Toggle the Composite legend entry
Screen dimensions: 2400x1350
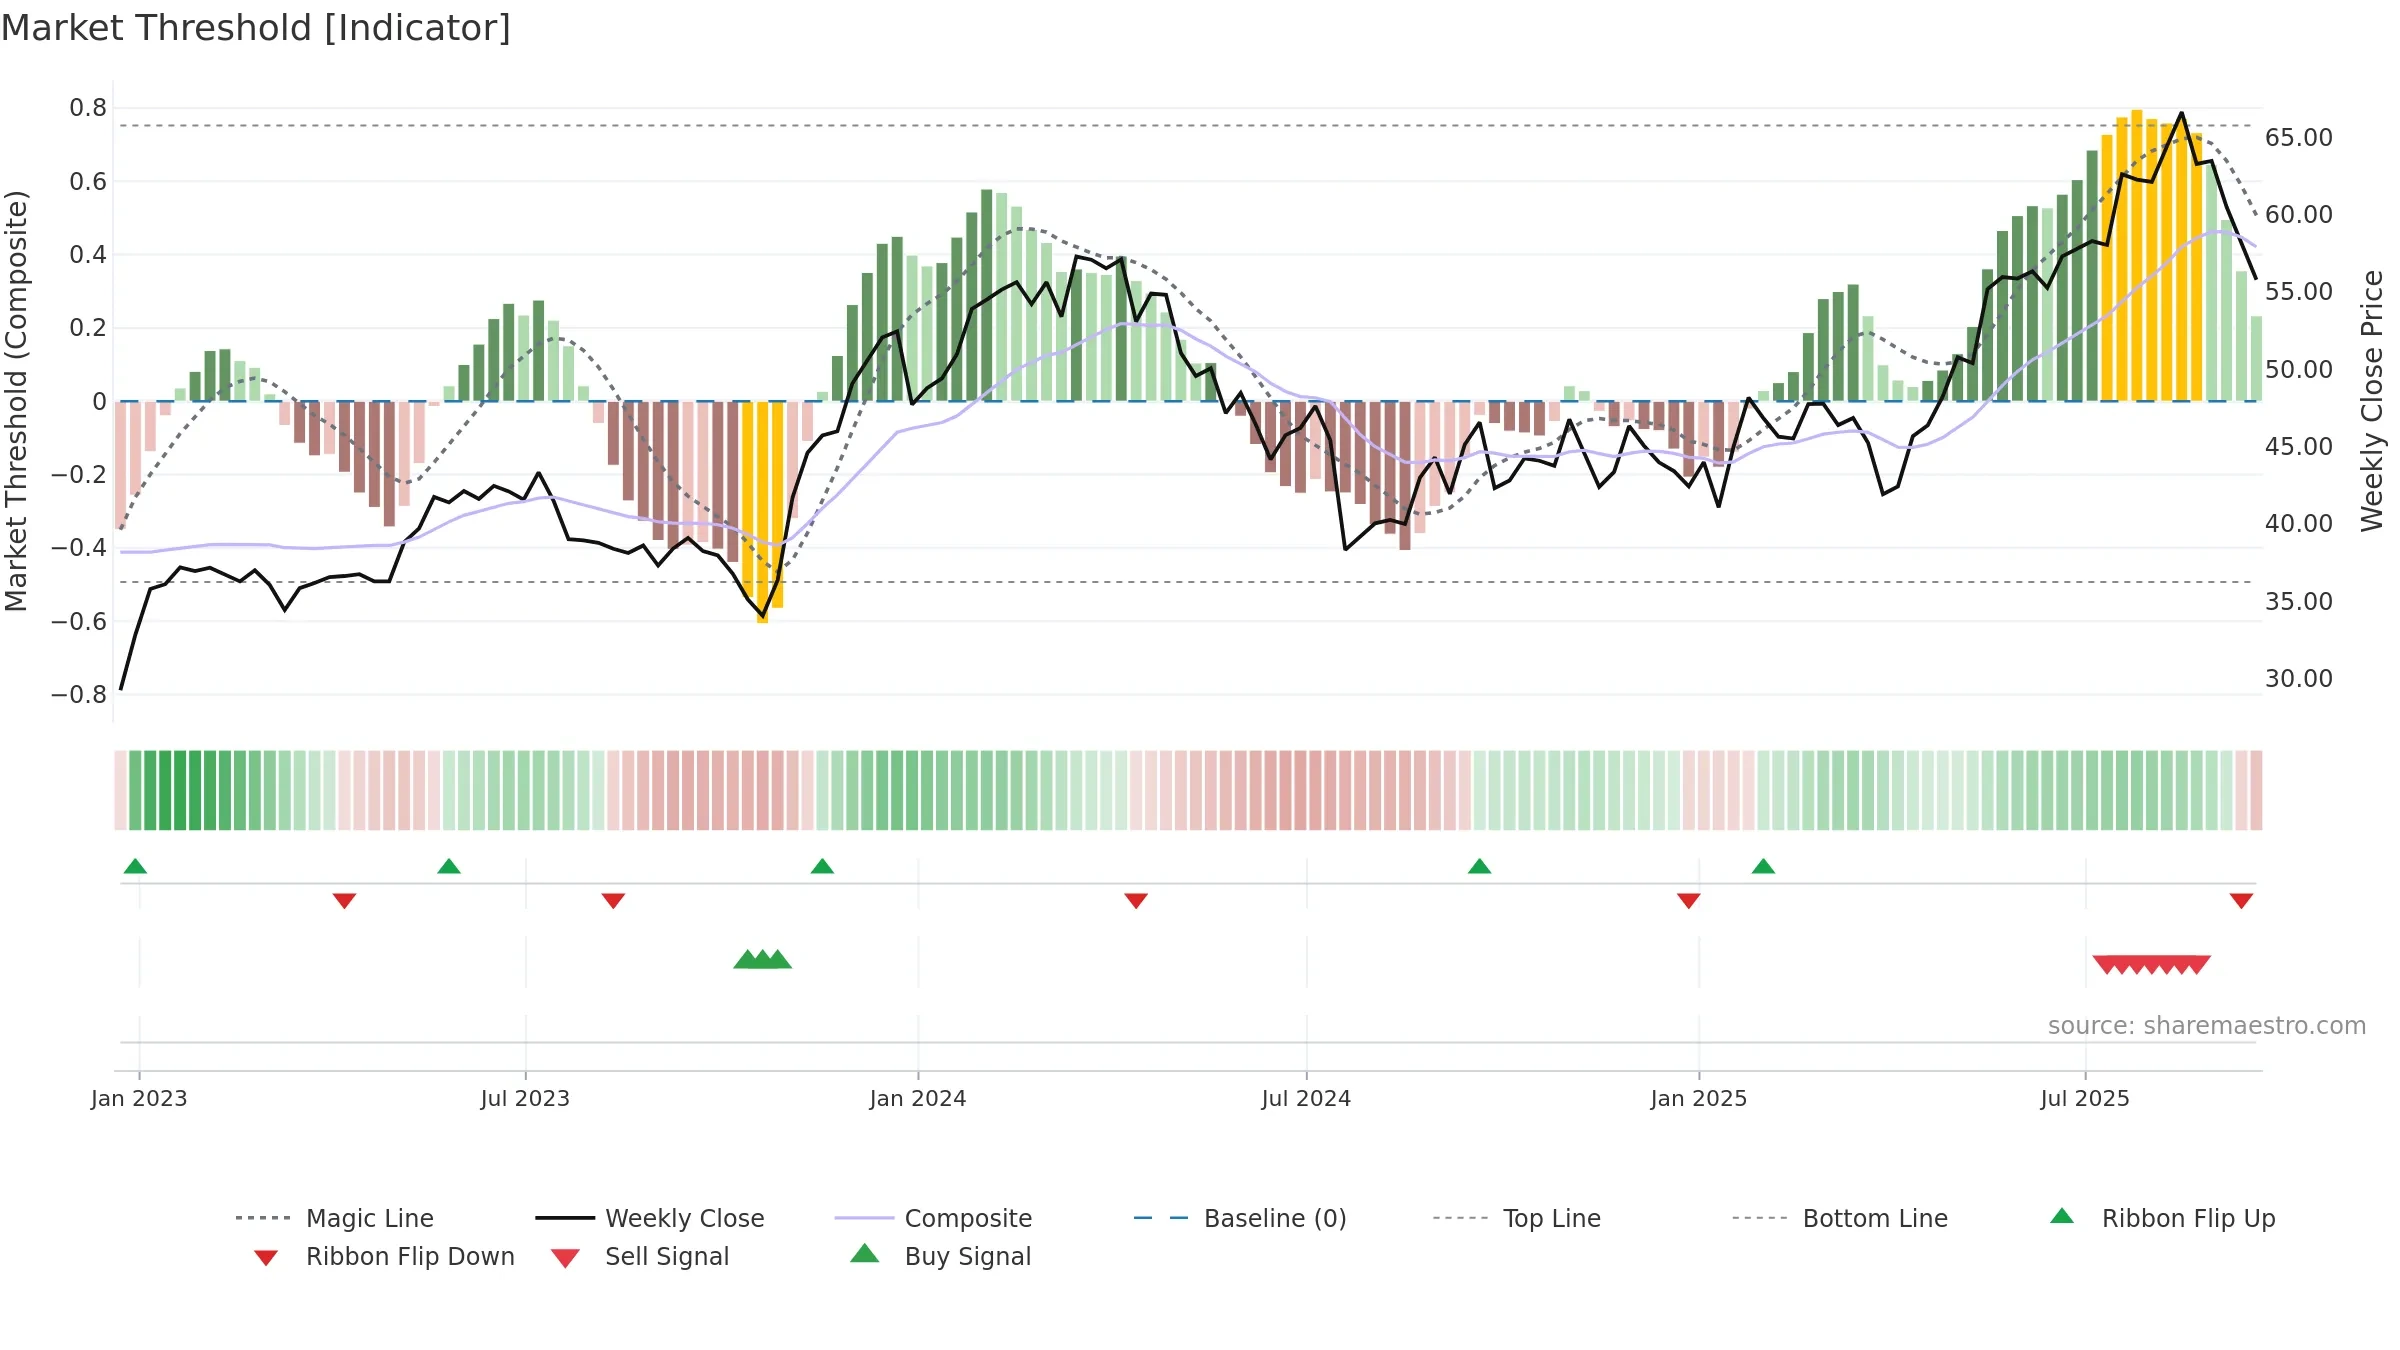coord(933,1218)
